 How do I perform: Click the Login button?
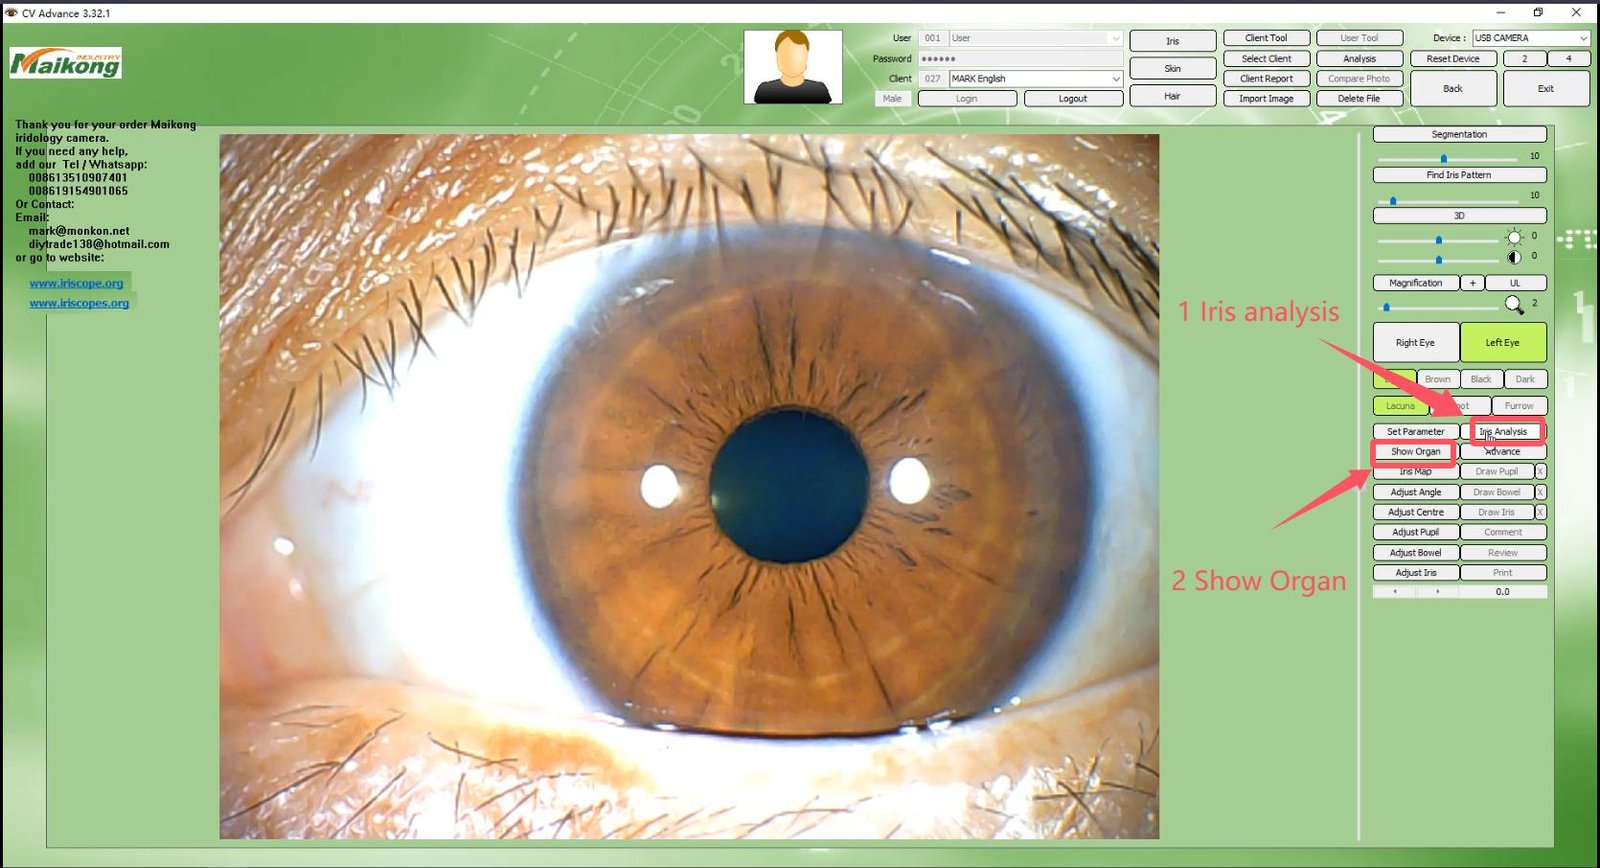pyautogui.click(x=966, y=99)
